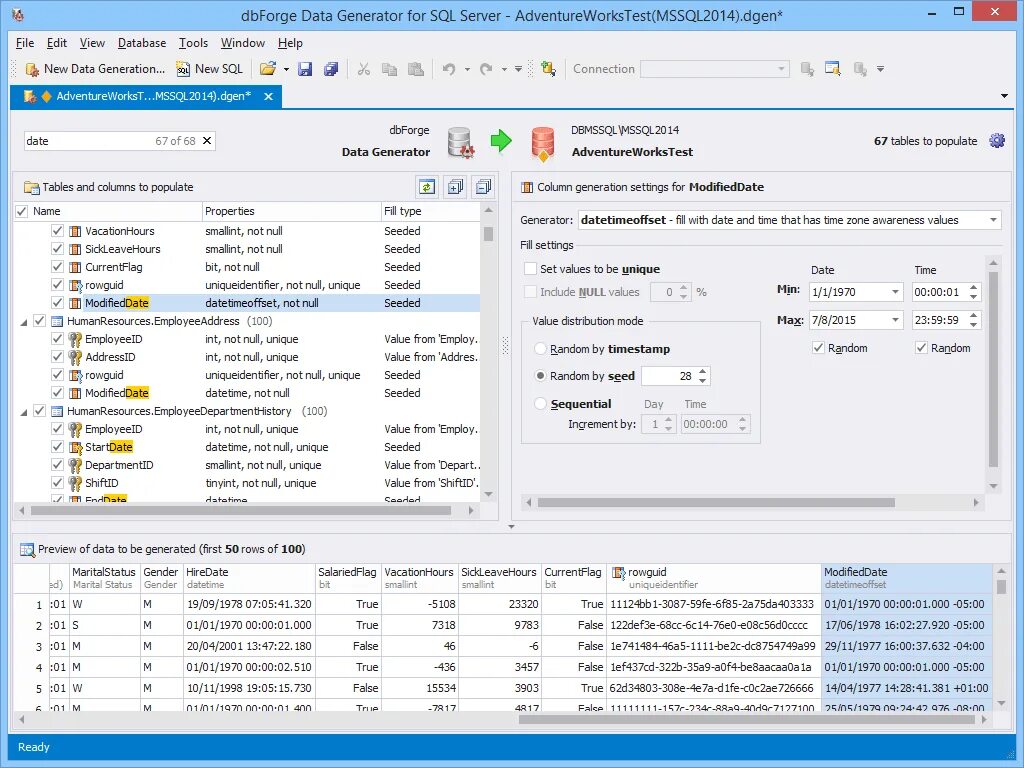This screenshot has width=1024, height=768.
Task: Click the preview data panel icon
Action: click(27, 549)
